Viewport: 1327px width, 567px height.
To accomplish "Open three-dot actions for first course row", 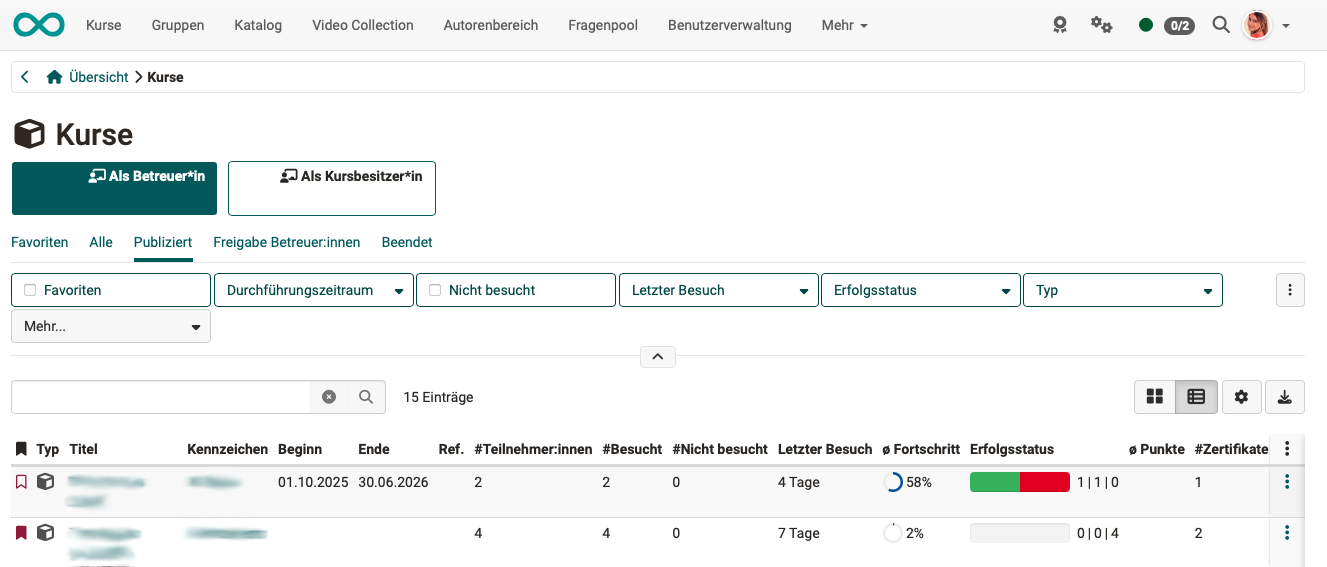I will click(x=1287, y=482).
